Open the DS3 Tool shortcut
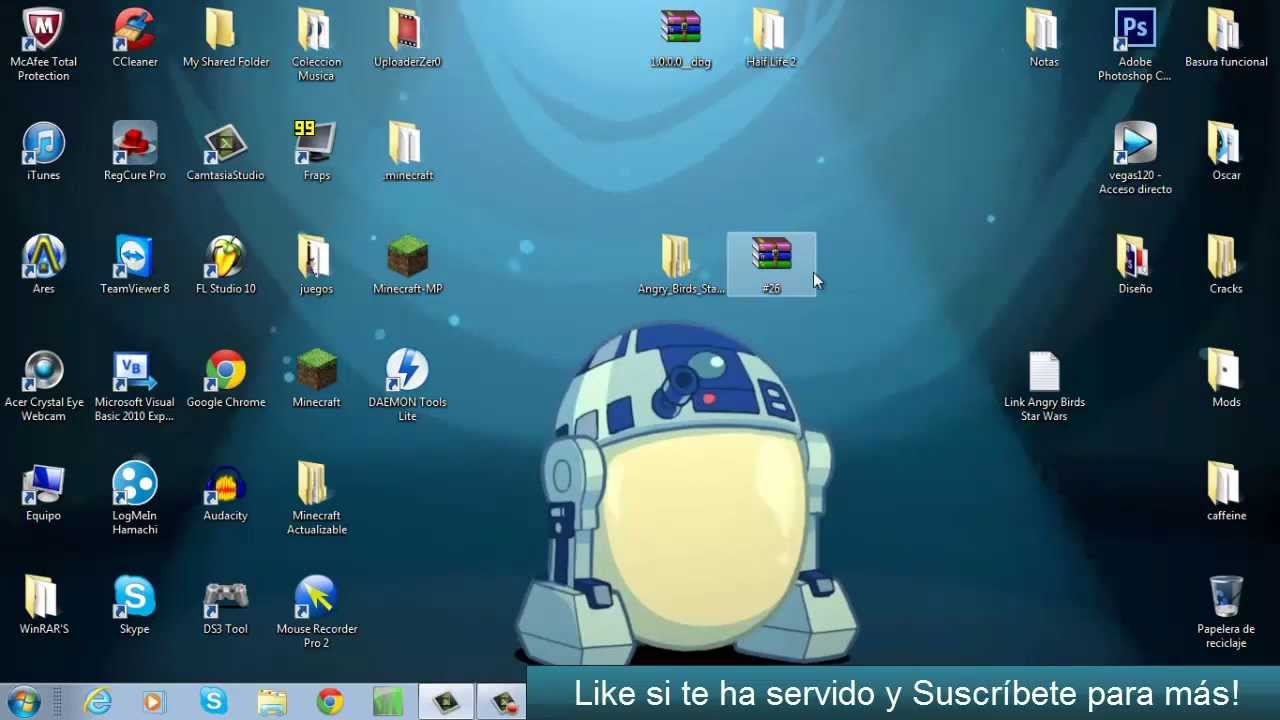 [225, 605]
